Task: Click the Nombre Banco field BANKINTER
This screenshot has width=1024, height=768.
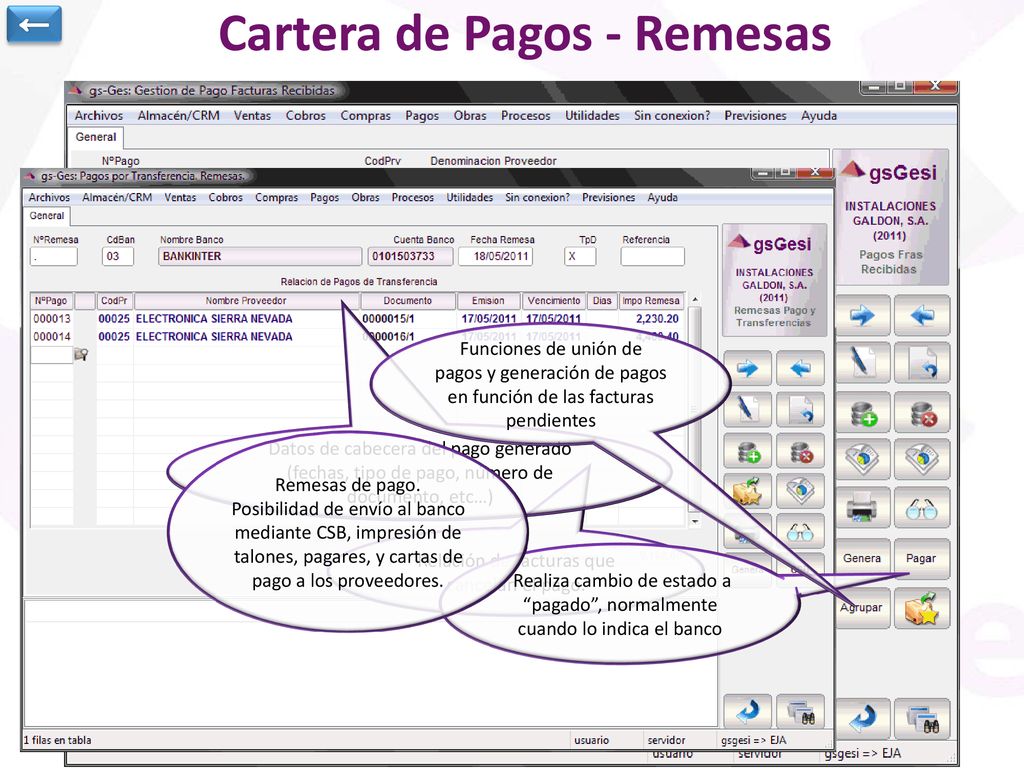Action: click(x=259, y=256)
